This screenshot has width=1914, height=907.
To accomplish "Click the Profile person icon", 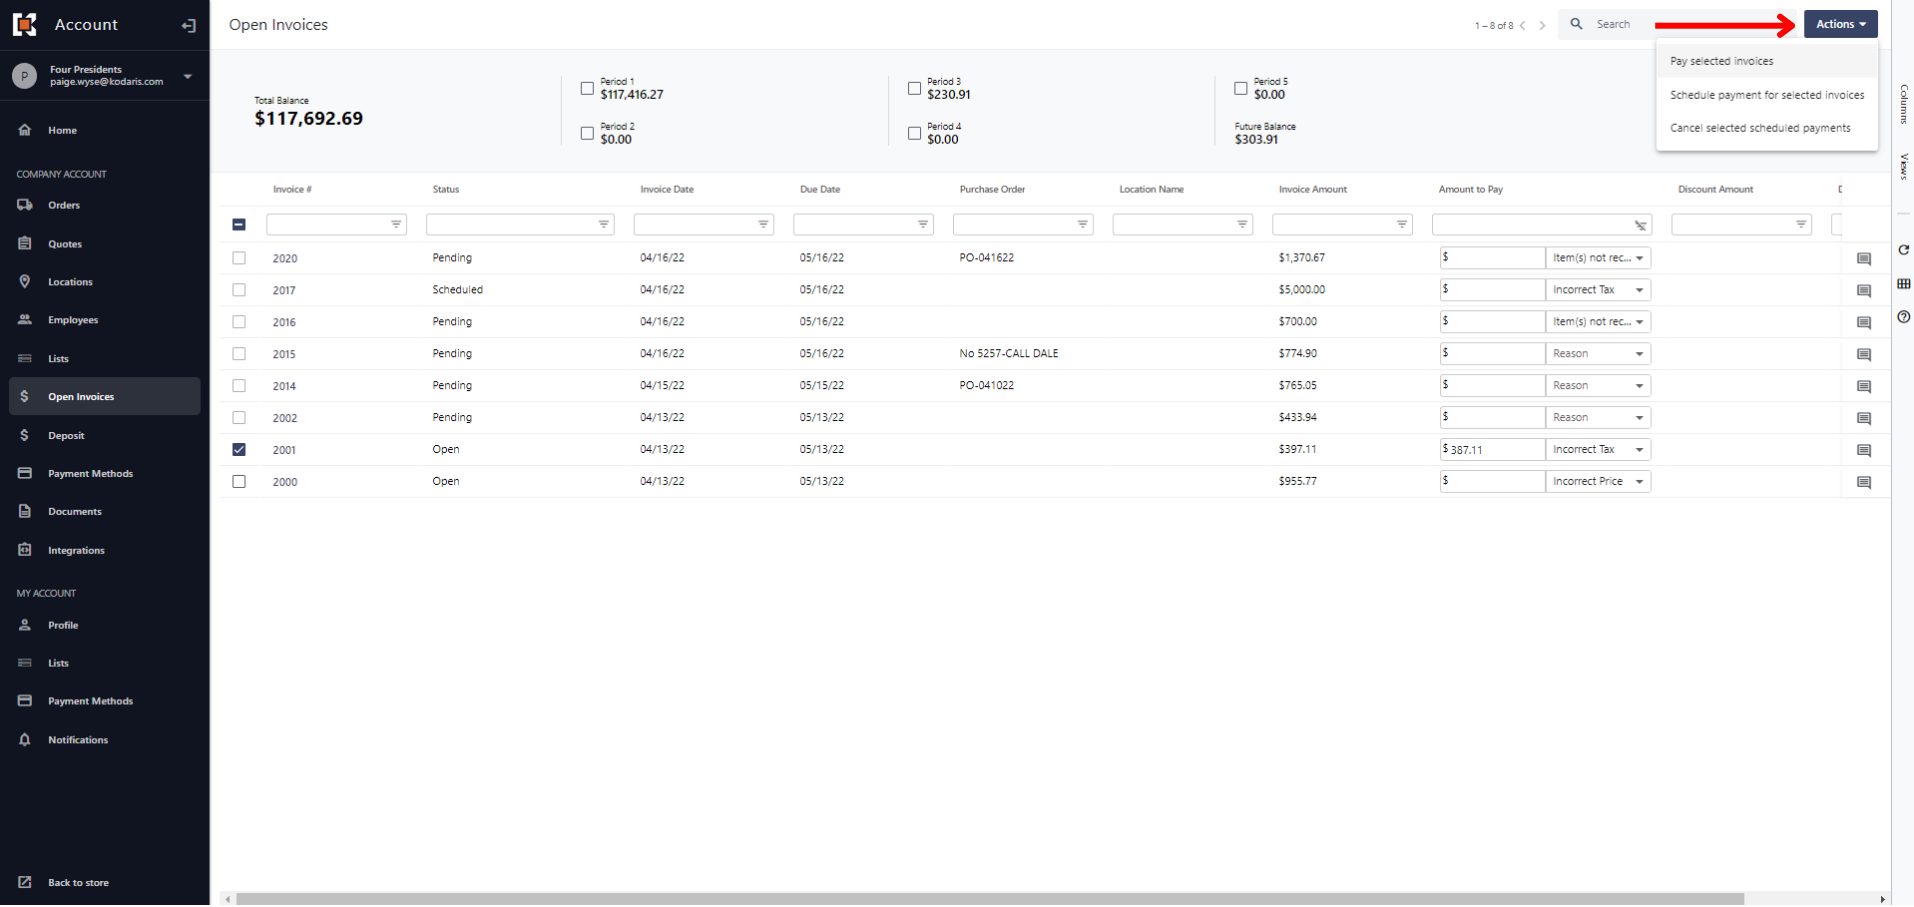I will click(25, 625).
